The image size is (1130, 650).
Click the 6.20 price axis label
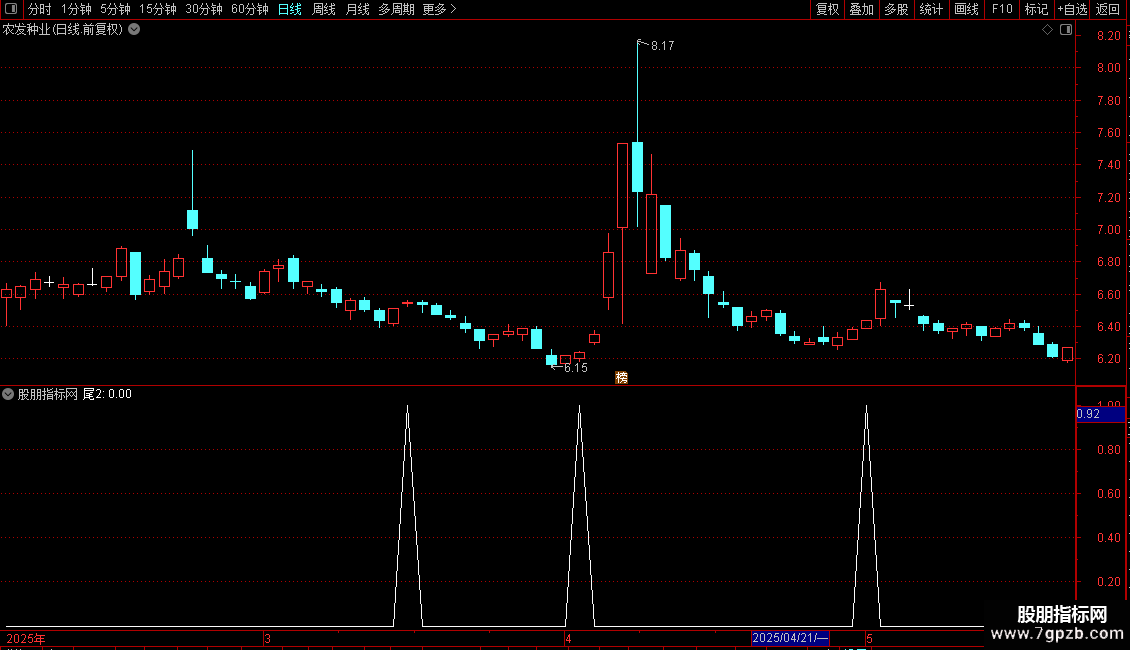[x=1108, y=359]
